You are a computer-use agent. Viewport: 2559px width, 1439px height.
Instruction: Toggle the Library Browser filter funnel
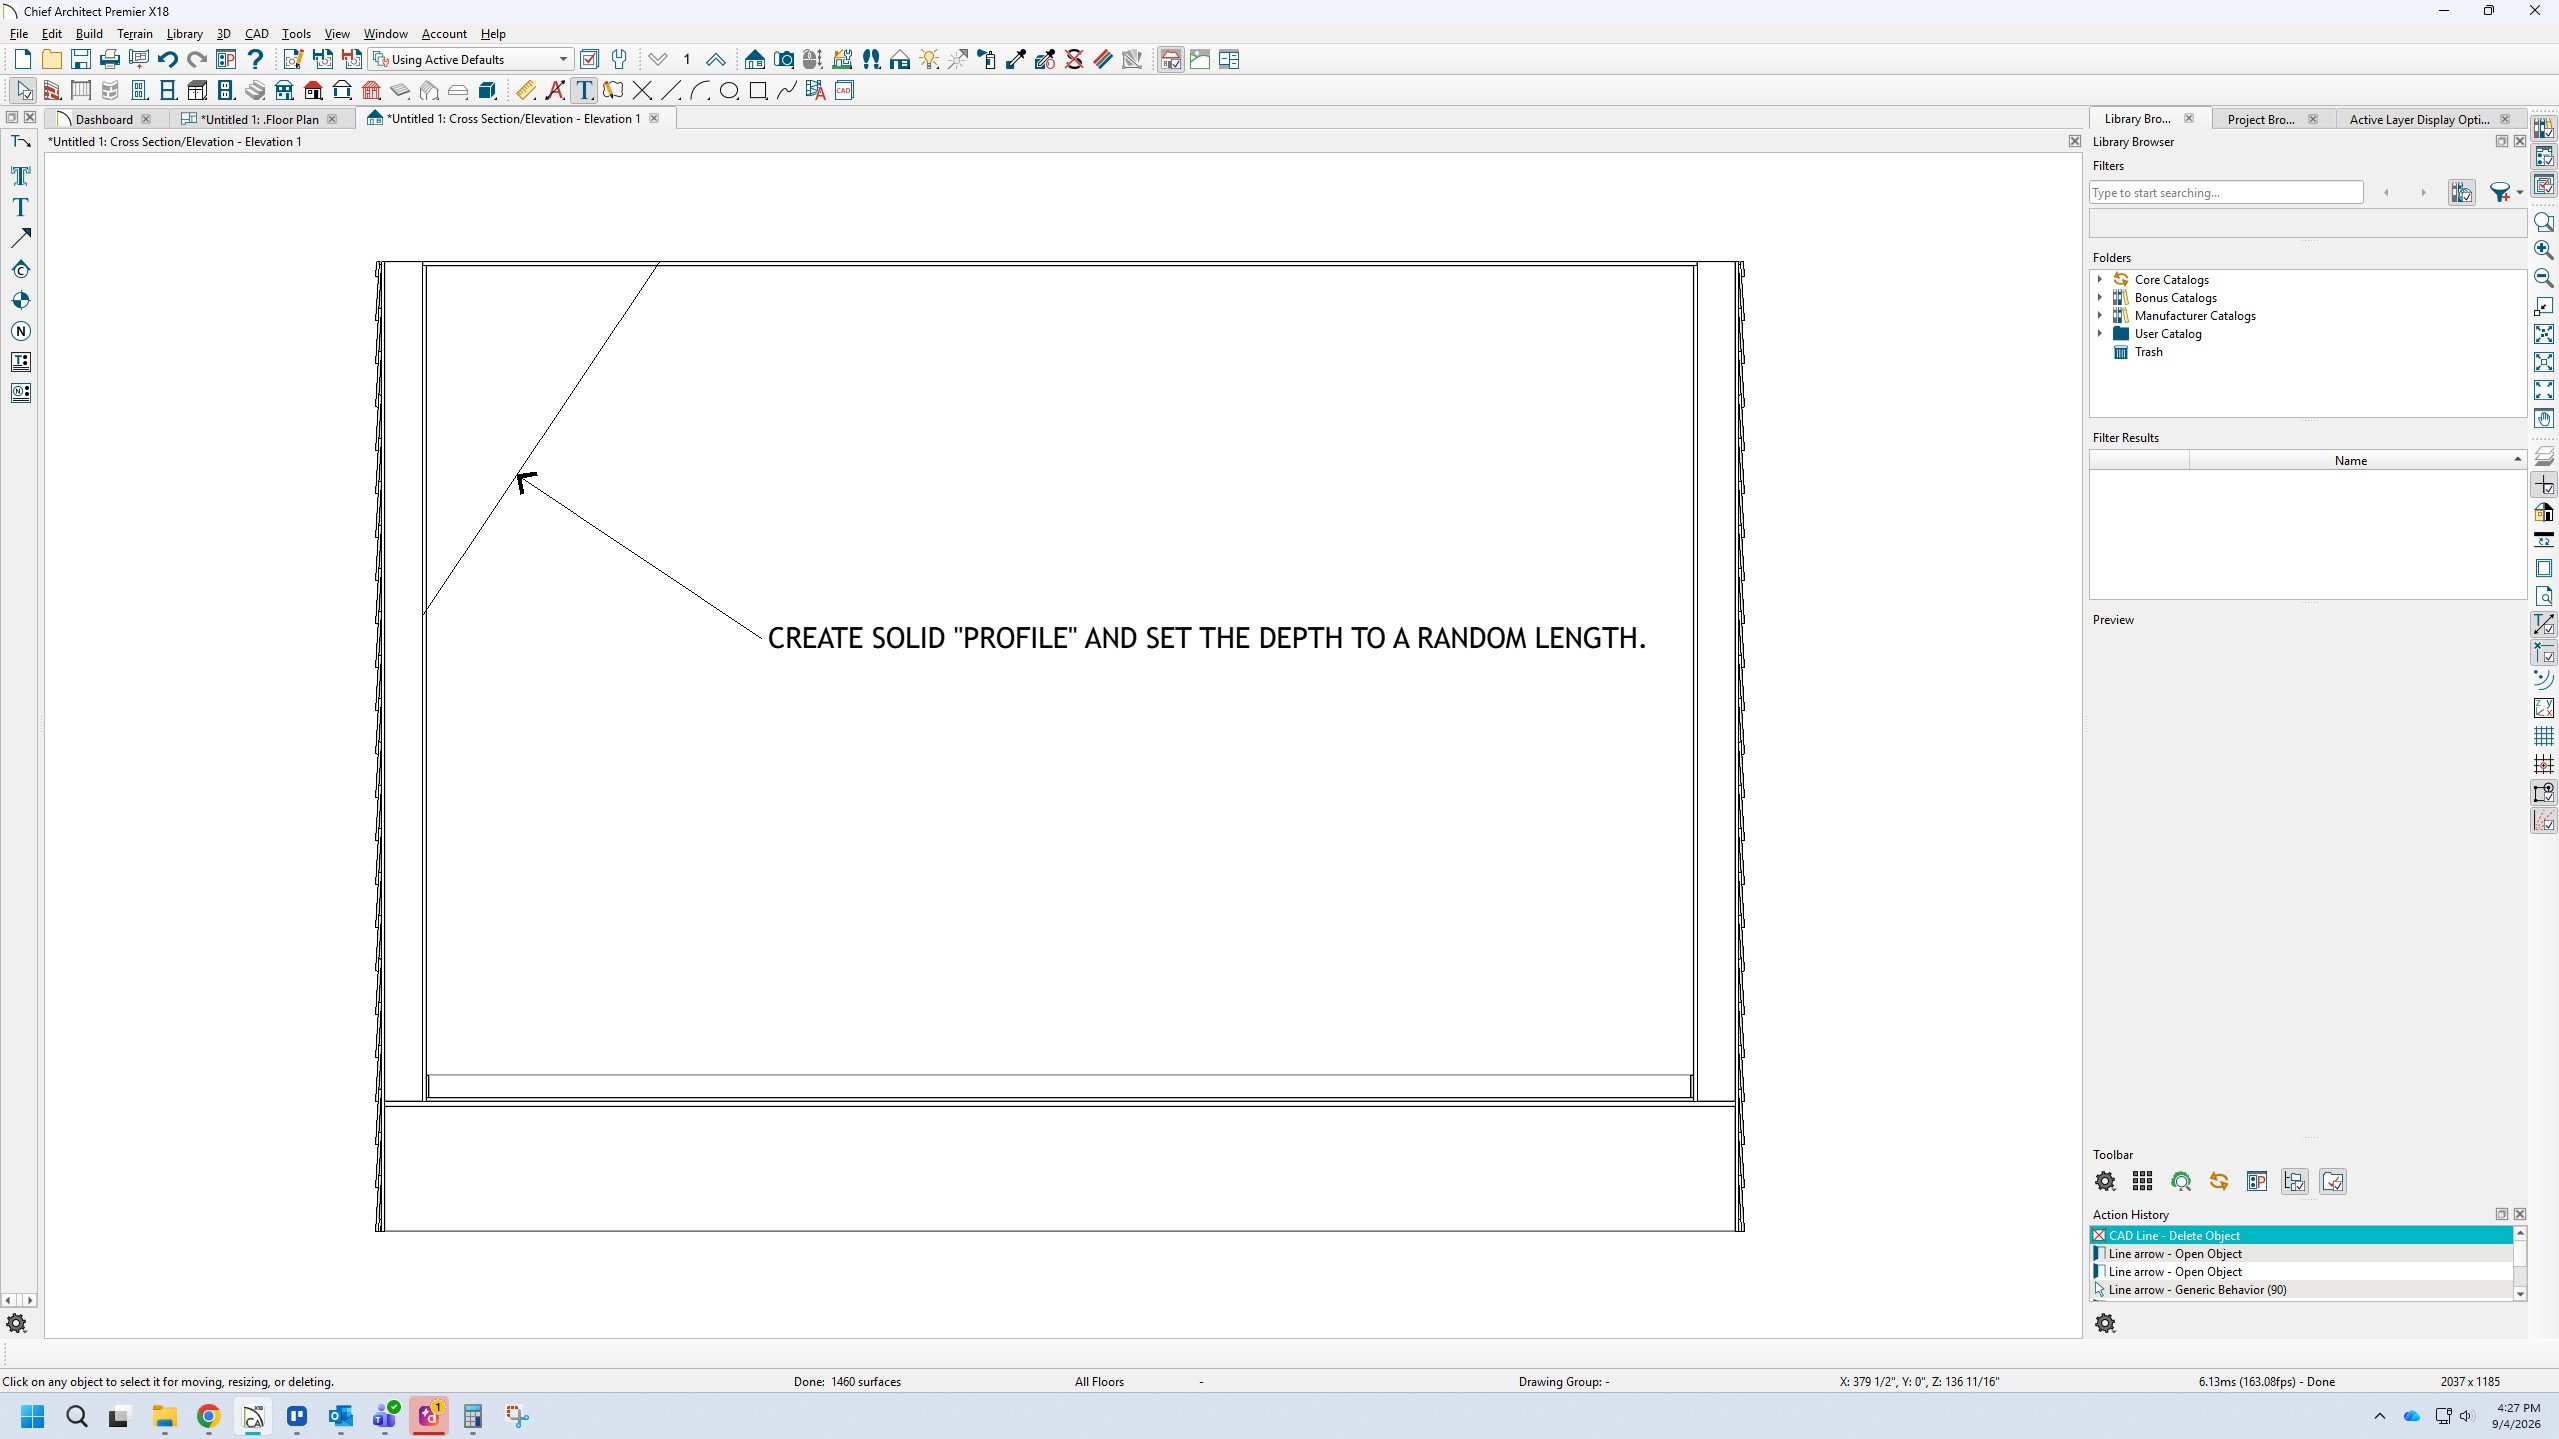(x=2500, y=193)
